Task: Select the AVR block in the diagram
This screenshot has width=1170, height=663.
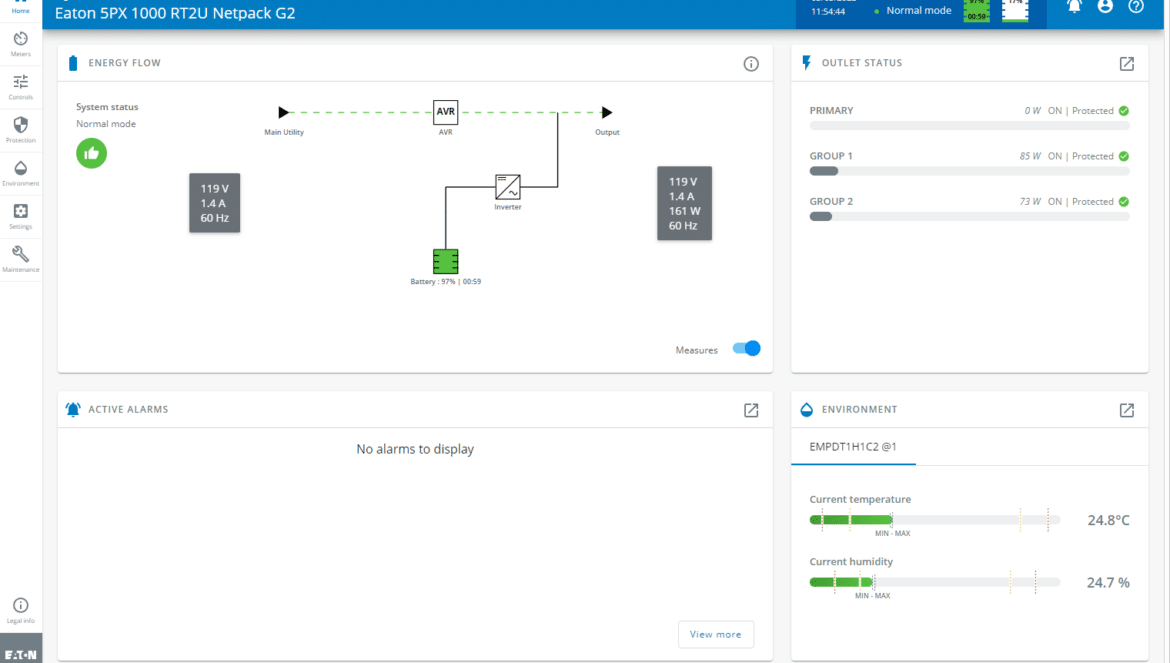Action: [445, 112]
